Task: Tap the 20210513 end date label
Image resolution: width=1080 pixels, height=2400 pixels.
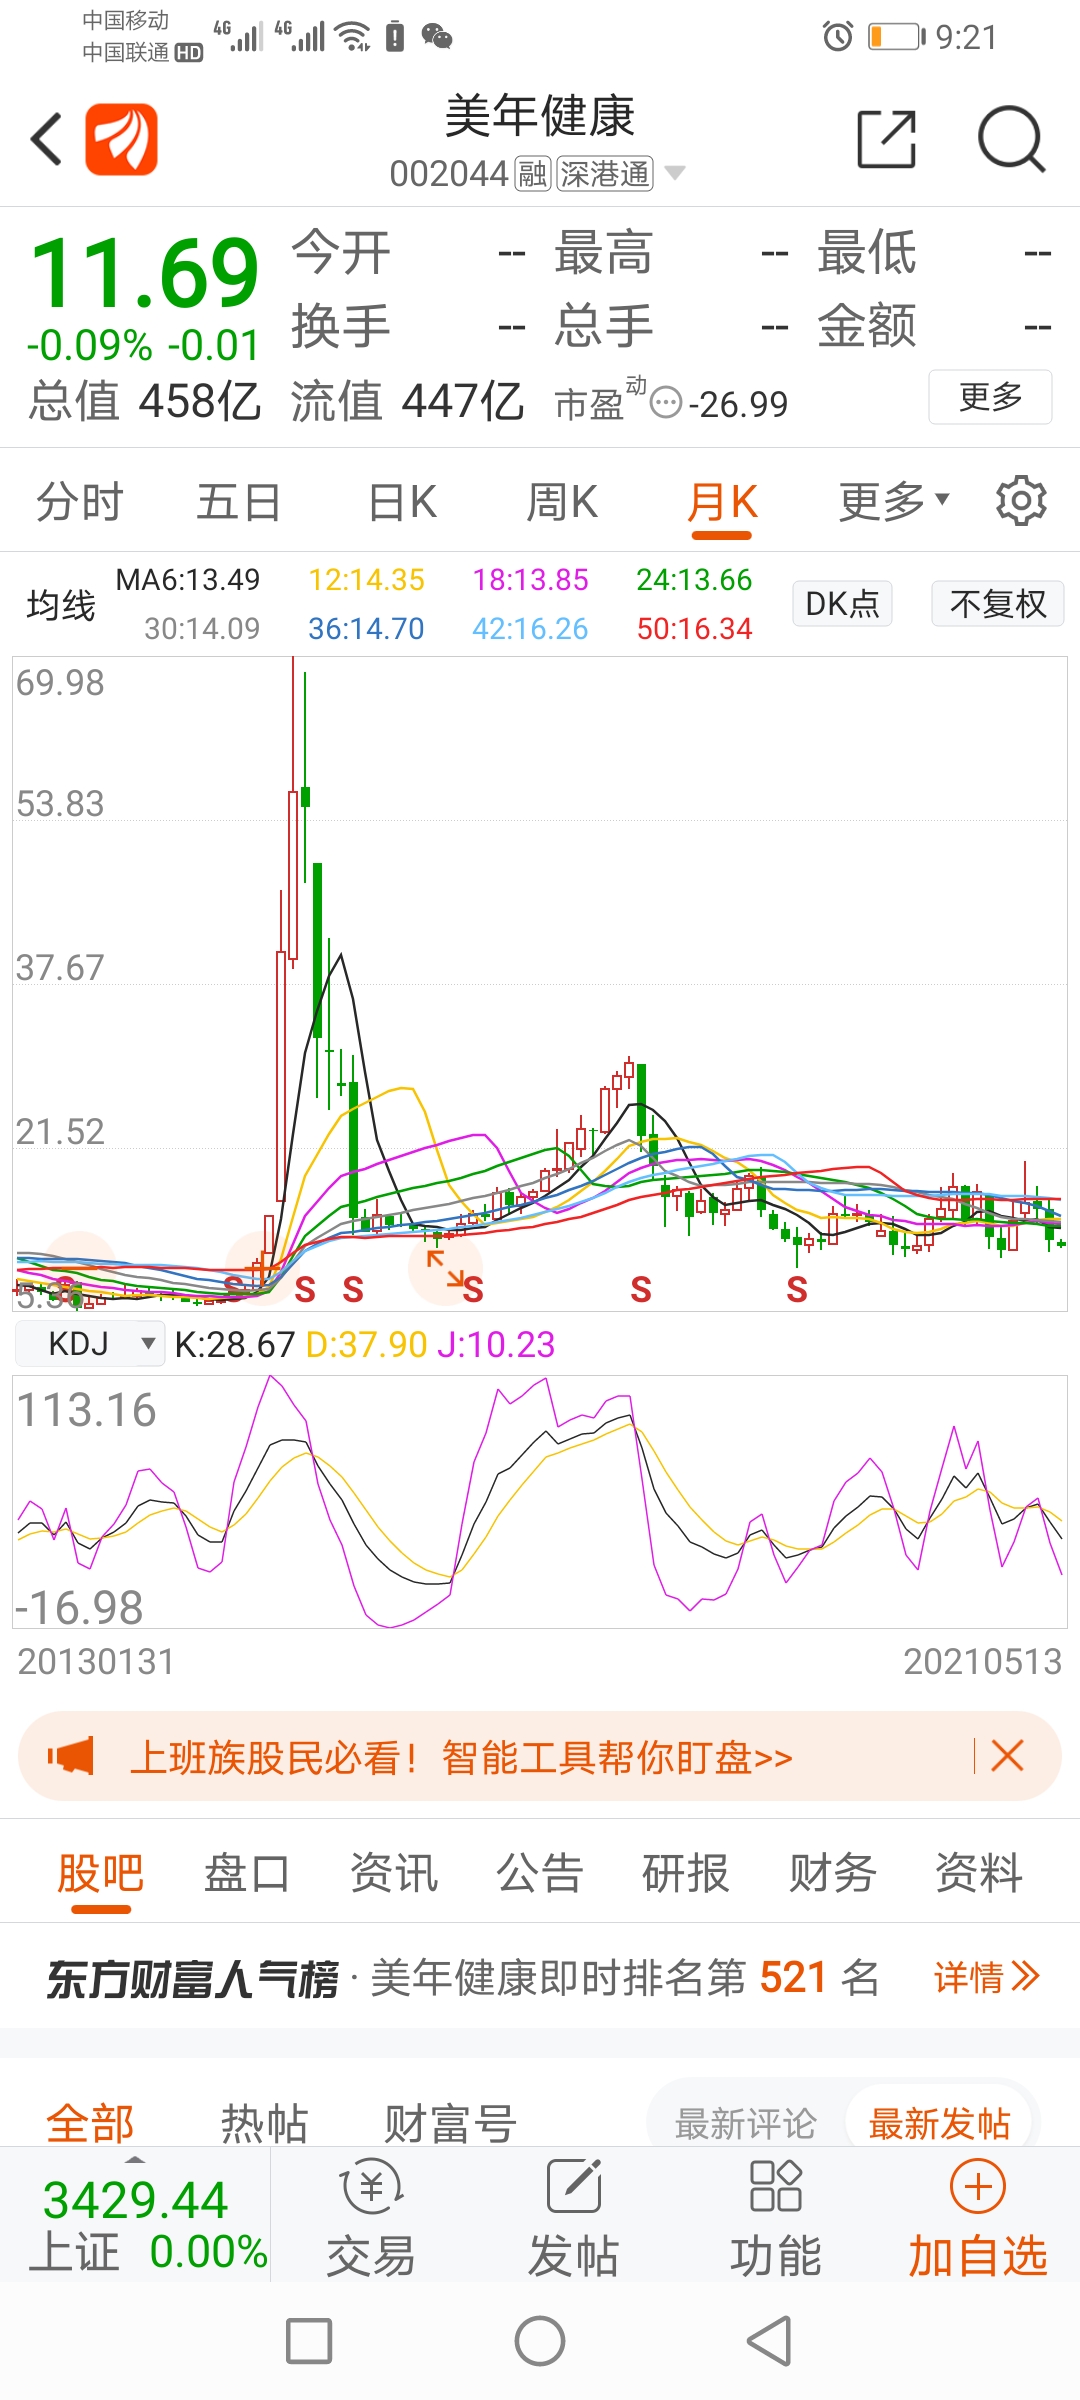Action: pos(982,1661)
